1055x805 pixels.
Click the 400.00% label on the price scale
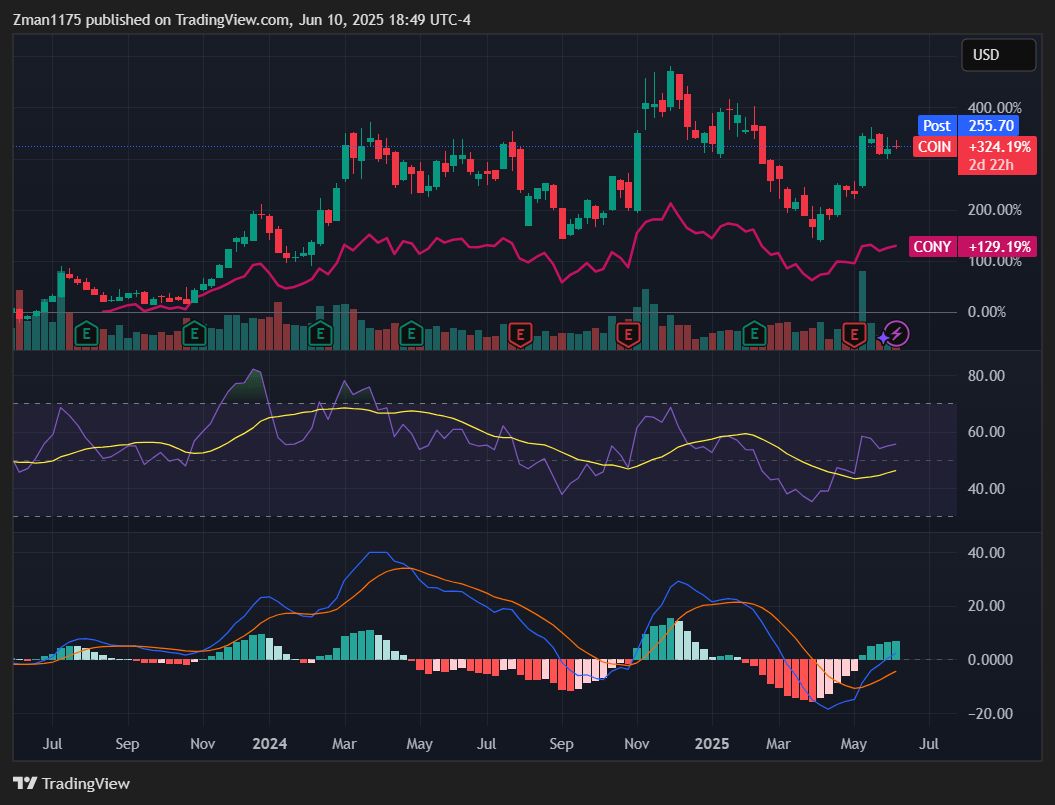(994, 108)
